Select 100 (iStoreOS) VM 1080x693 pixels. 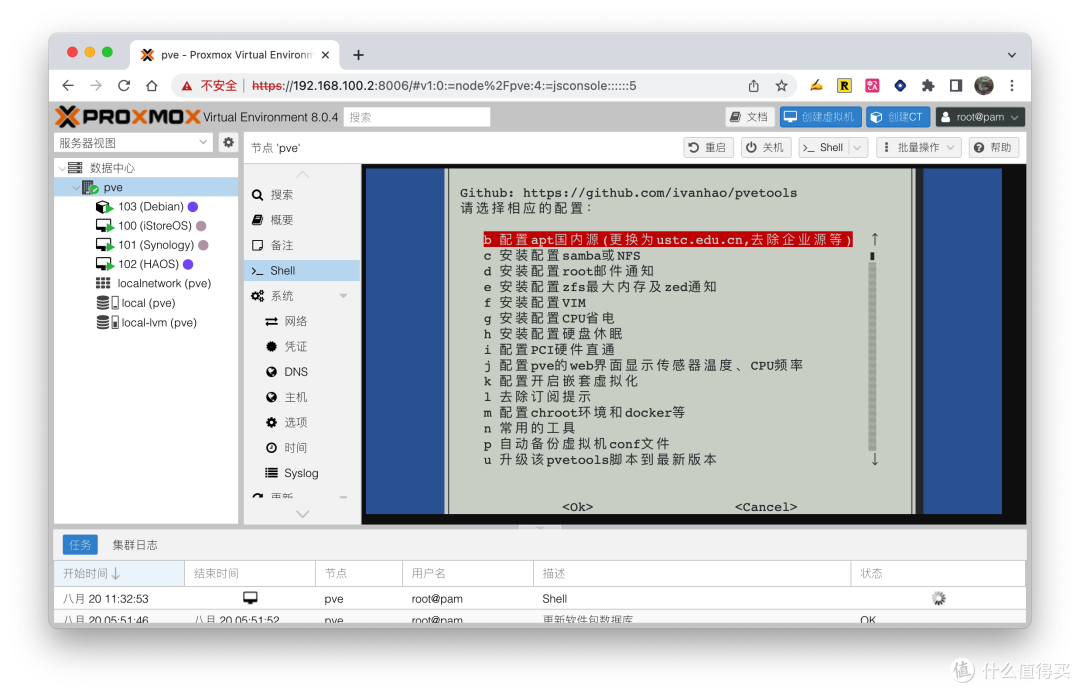pos(151,226)
